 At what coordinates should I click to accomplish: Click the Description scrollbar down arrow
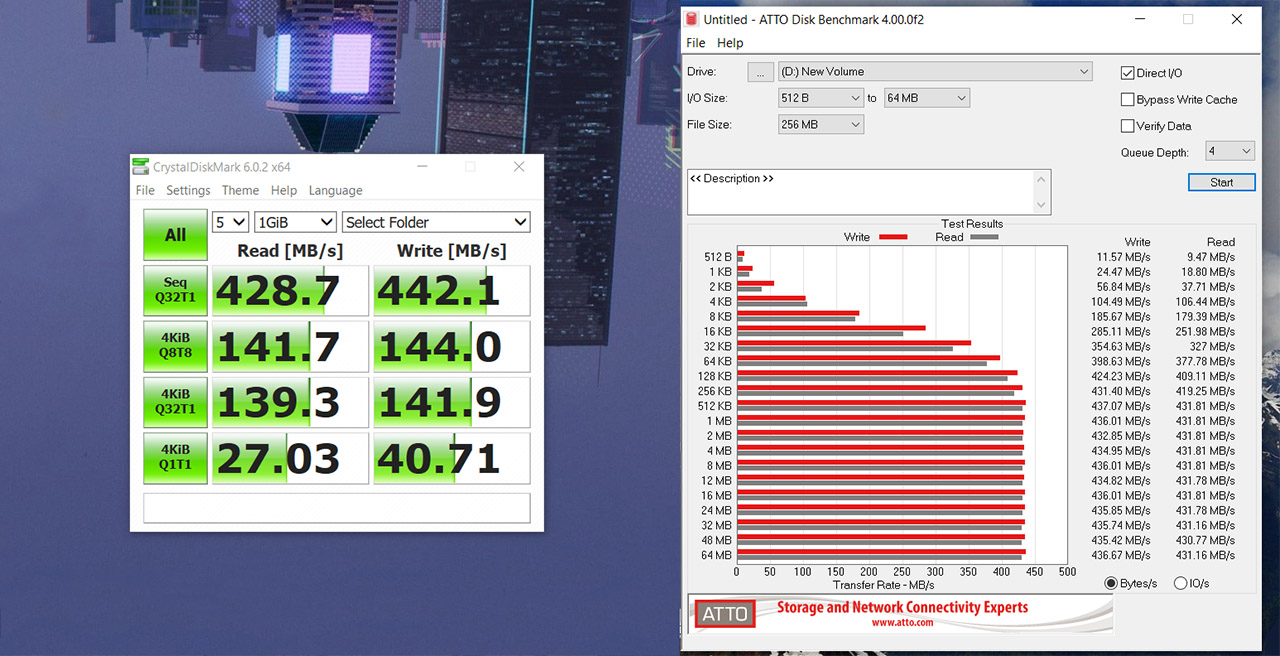pyautogui.click(x=1043, y=205)
